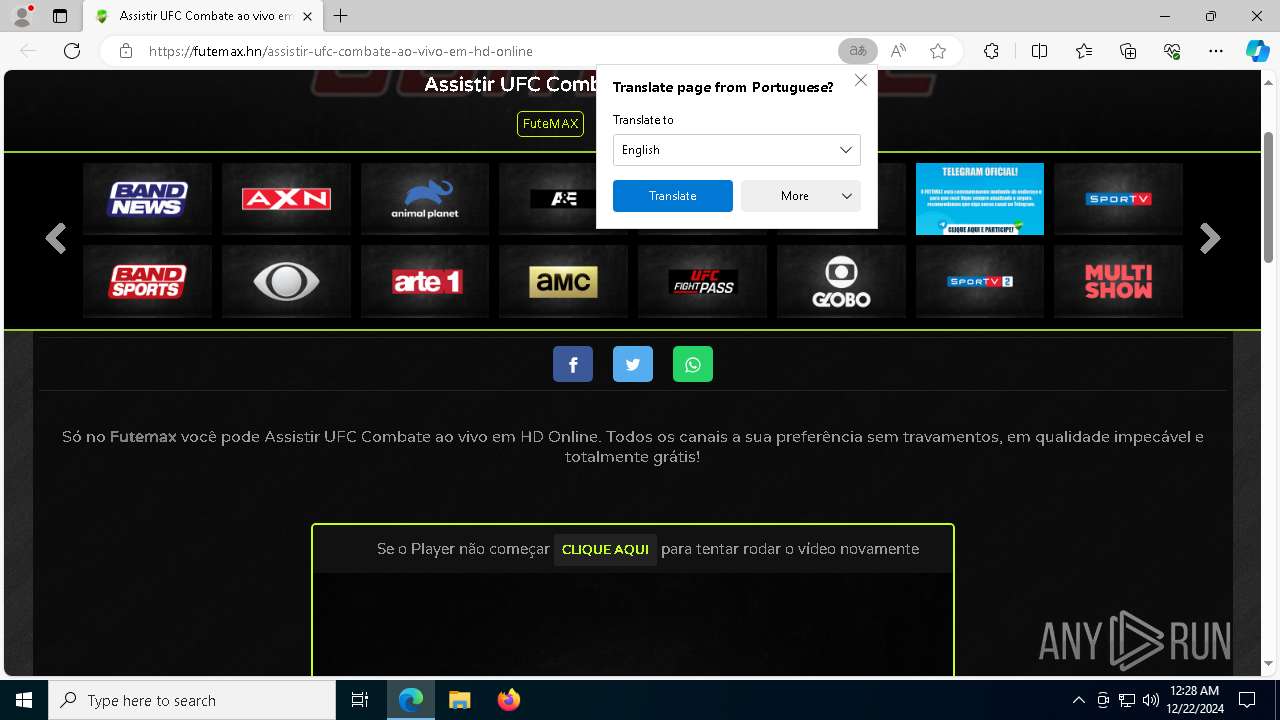Select the SporTV channel
Image resolution: width=1280 pixels, height=720 pixels.
[1118, 199]
